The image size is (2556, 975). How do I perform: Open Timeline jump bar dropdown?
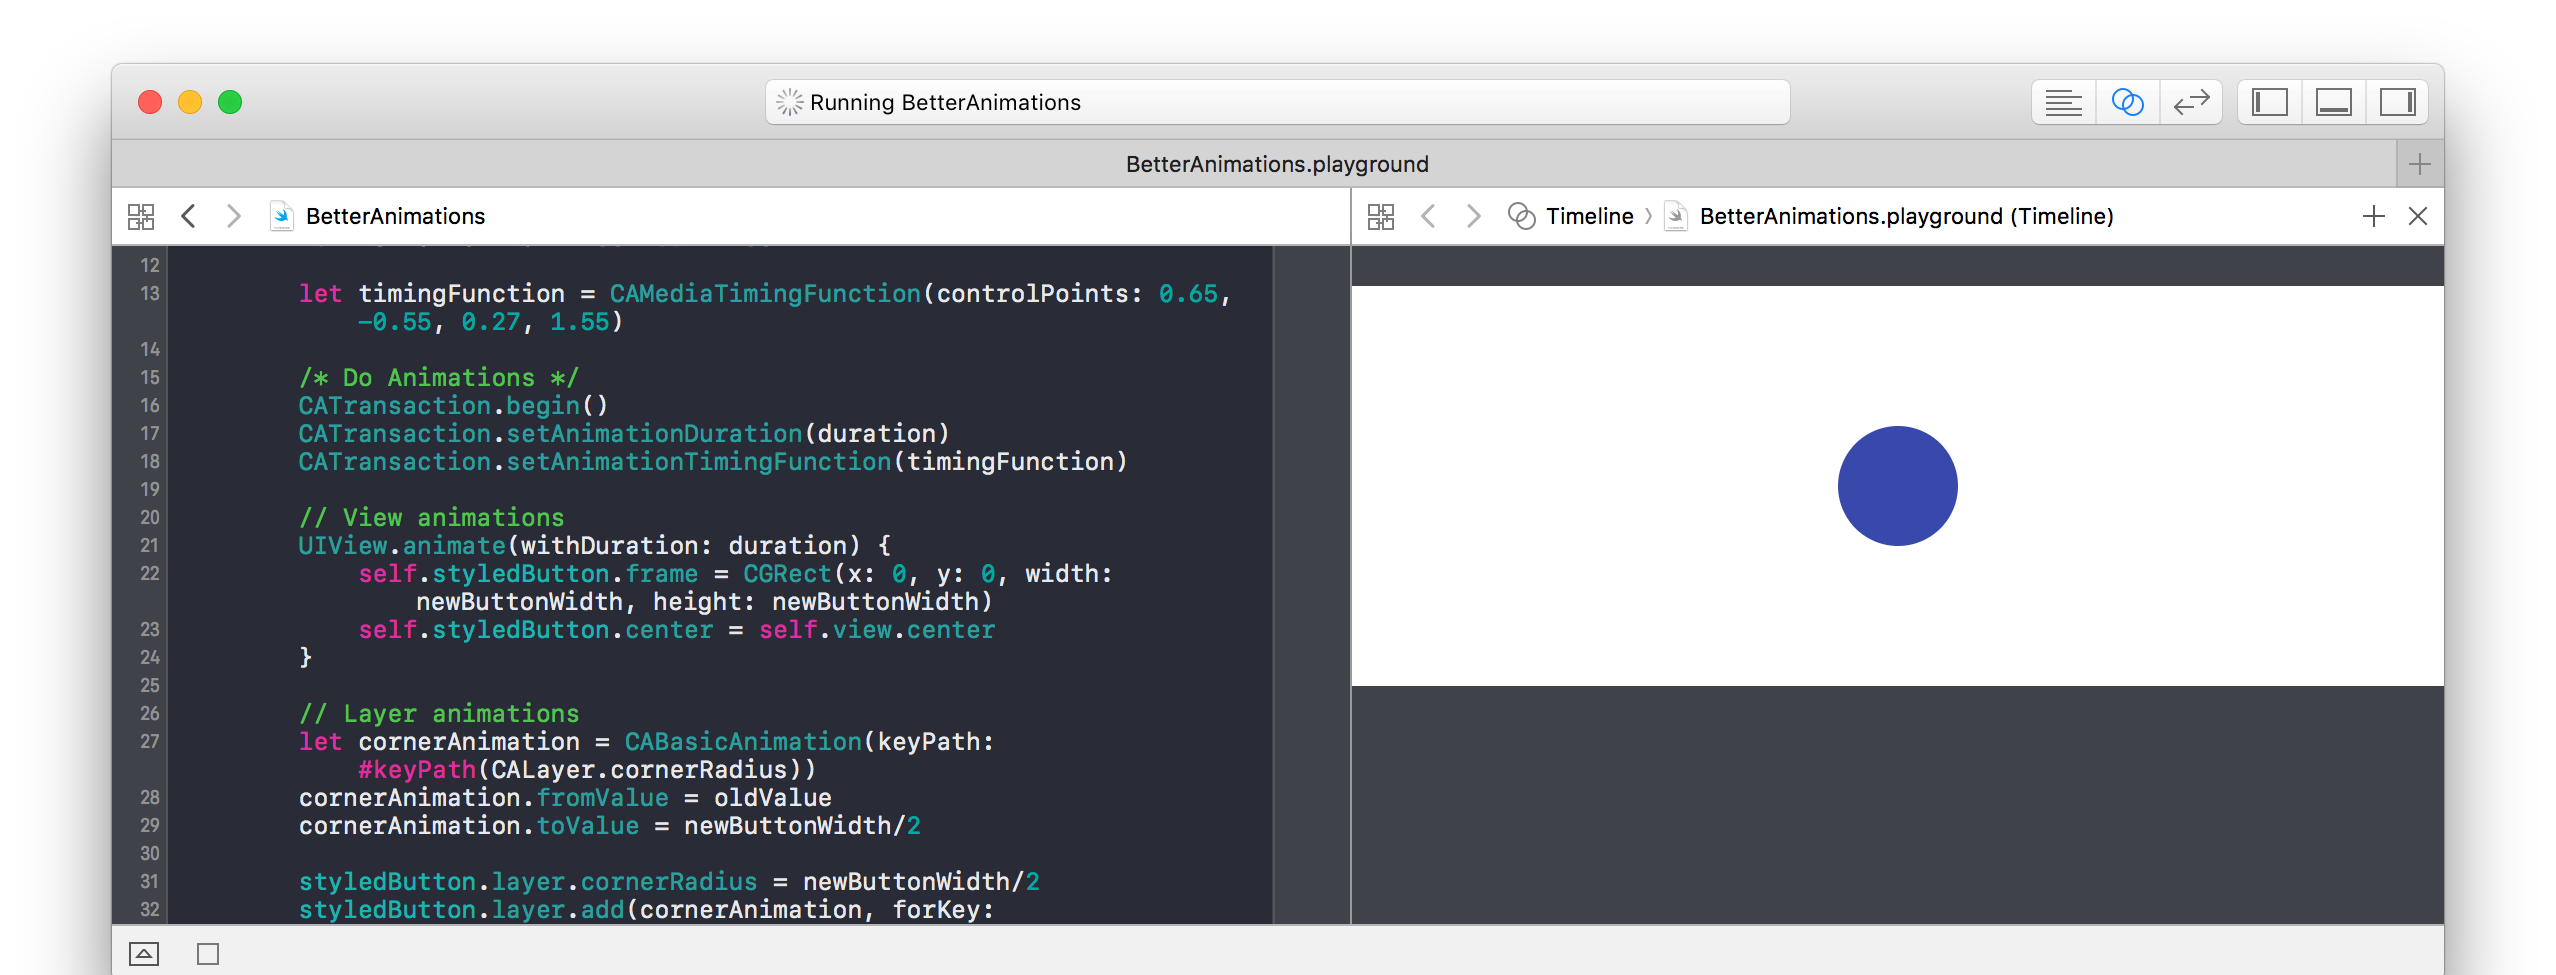click(1589, 216)
